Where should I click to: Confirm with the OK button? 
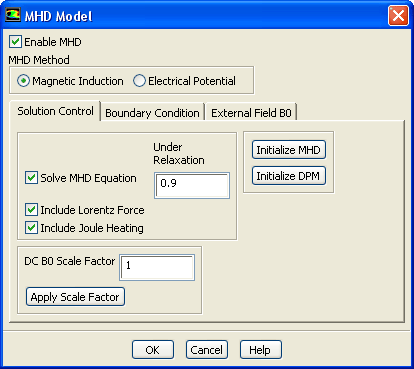tap(153, 350)
